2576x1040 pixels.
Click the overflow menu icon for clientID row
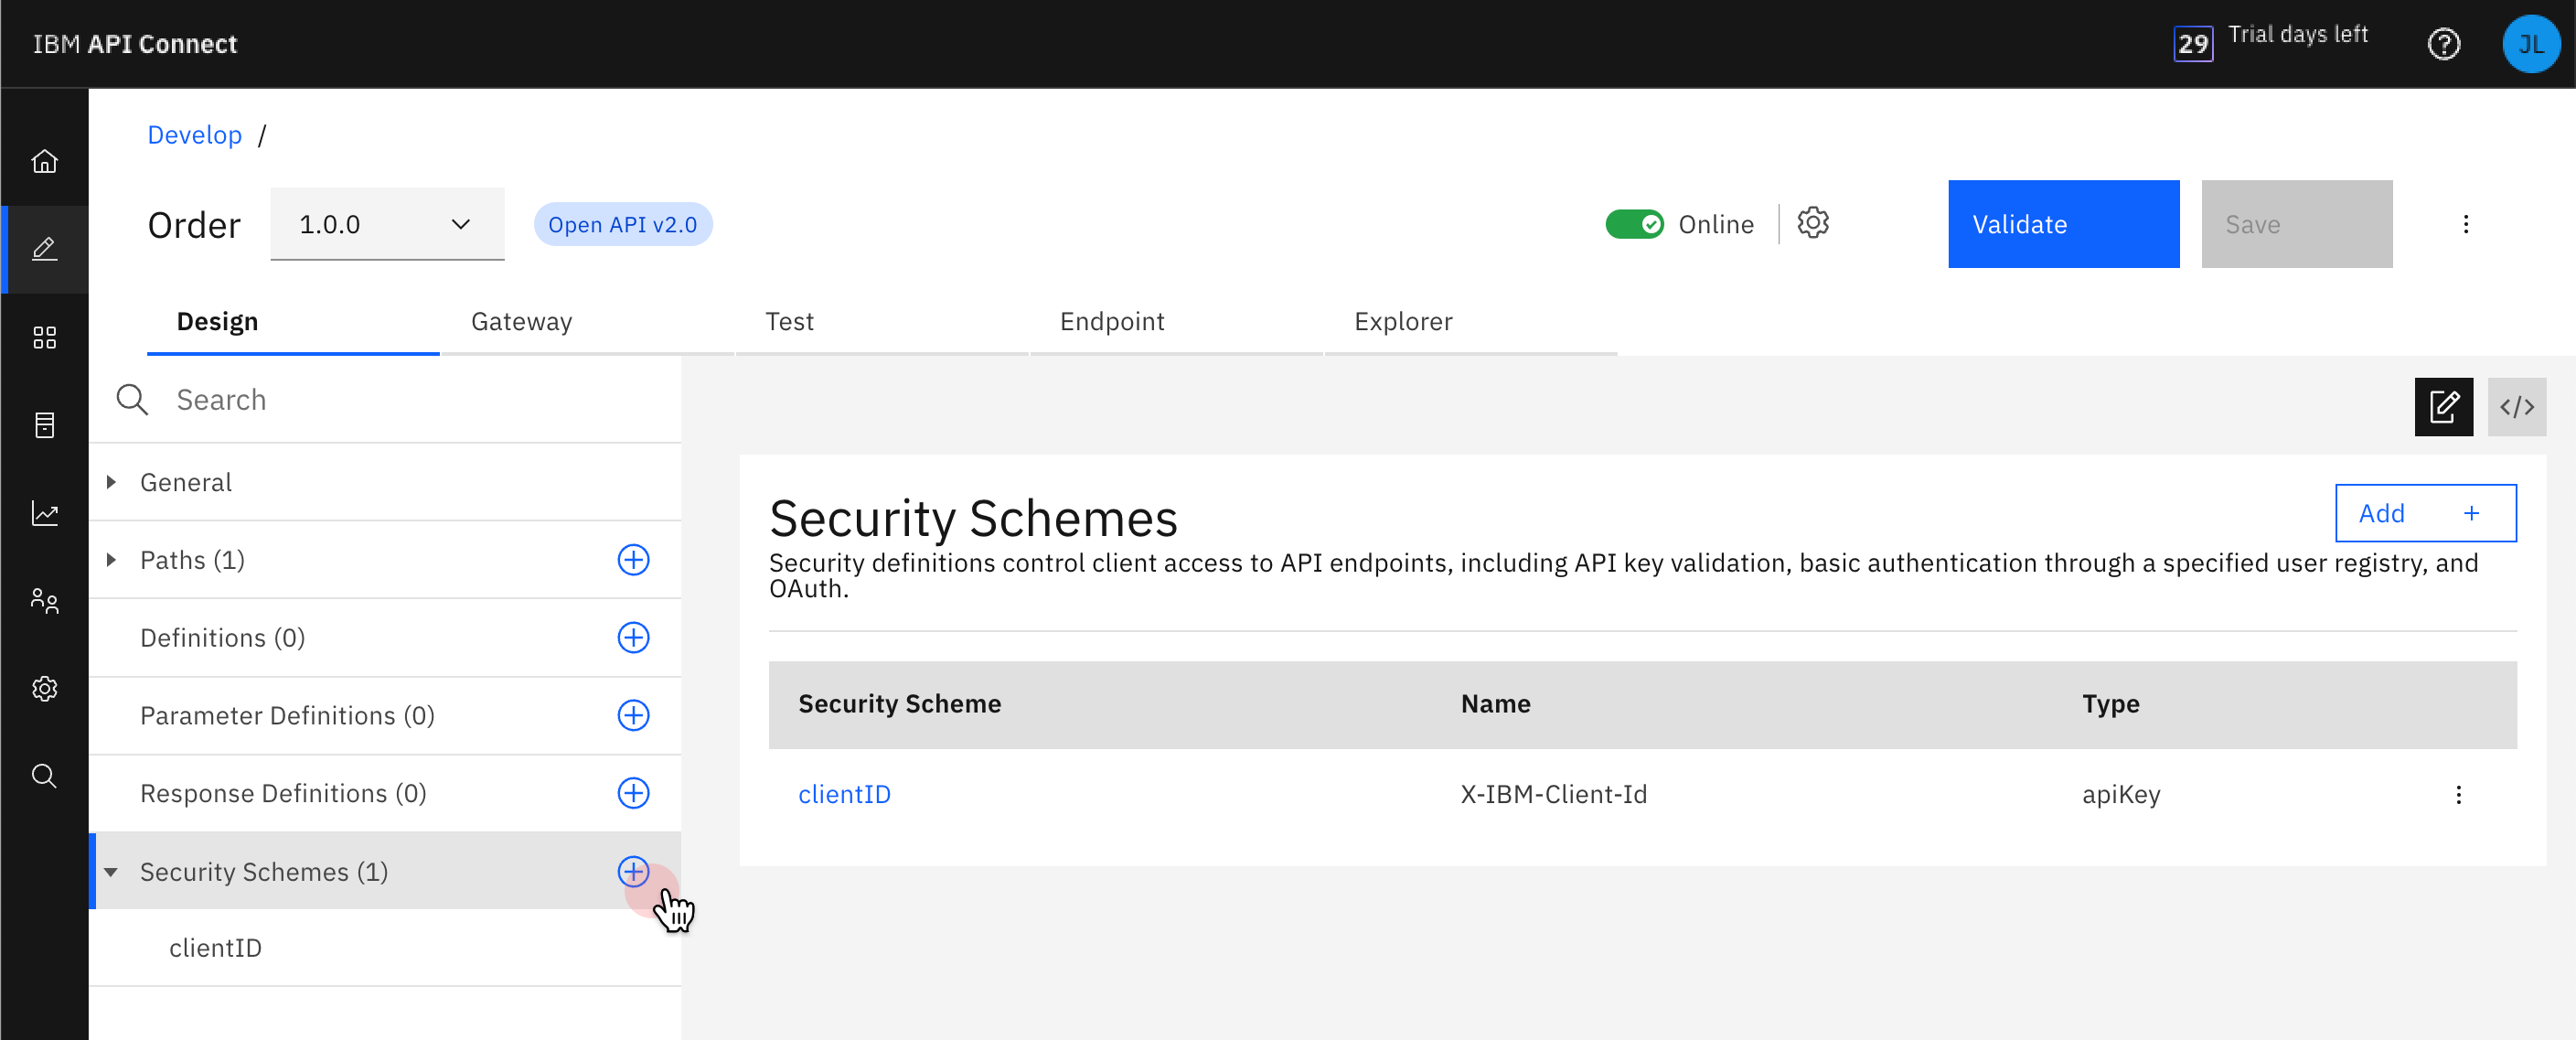[x=2459, y=795]
